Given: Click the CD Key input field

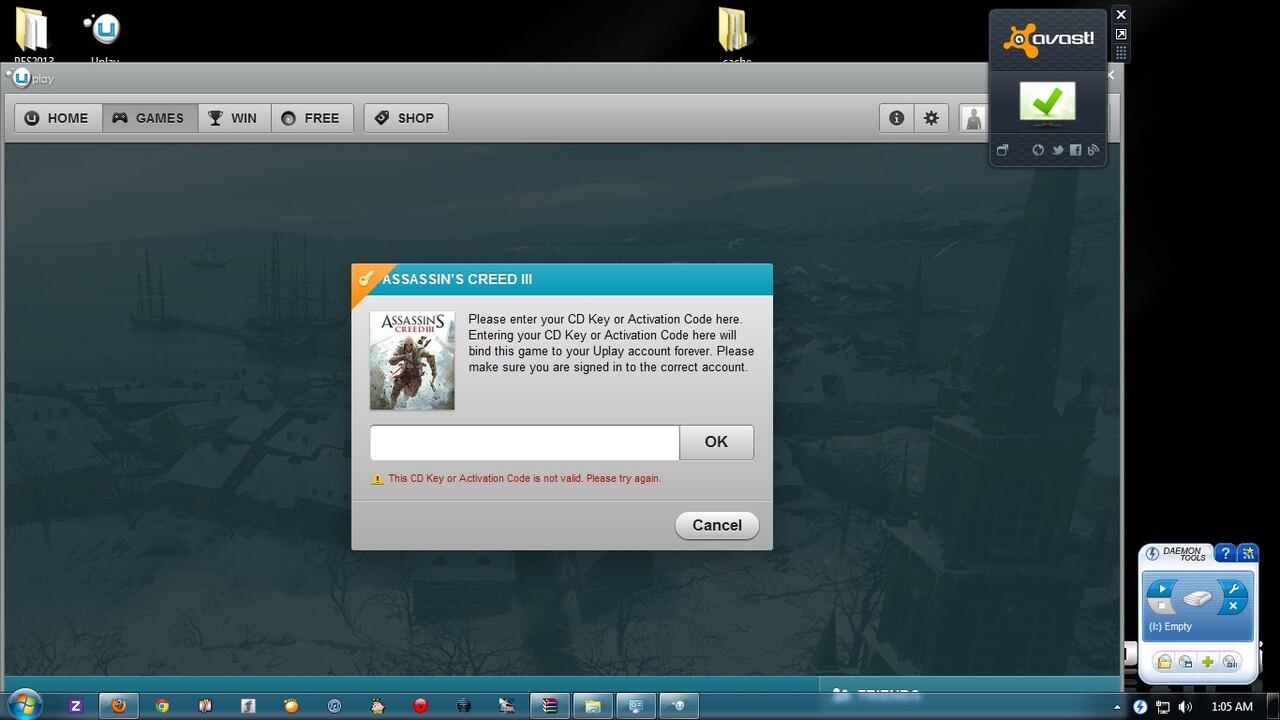Looking at the screenshot, I should pos(524,442).
